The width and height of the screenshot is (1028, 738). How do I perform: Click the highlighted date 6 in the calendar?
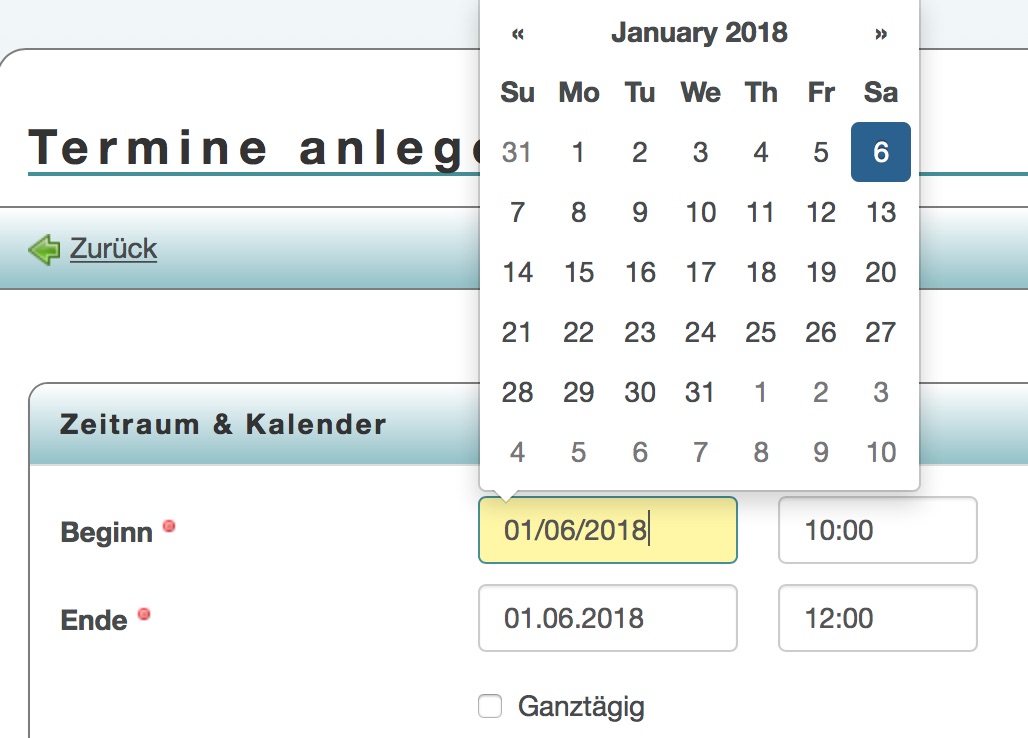click(x=880, y=152)
